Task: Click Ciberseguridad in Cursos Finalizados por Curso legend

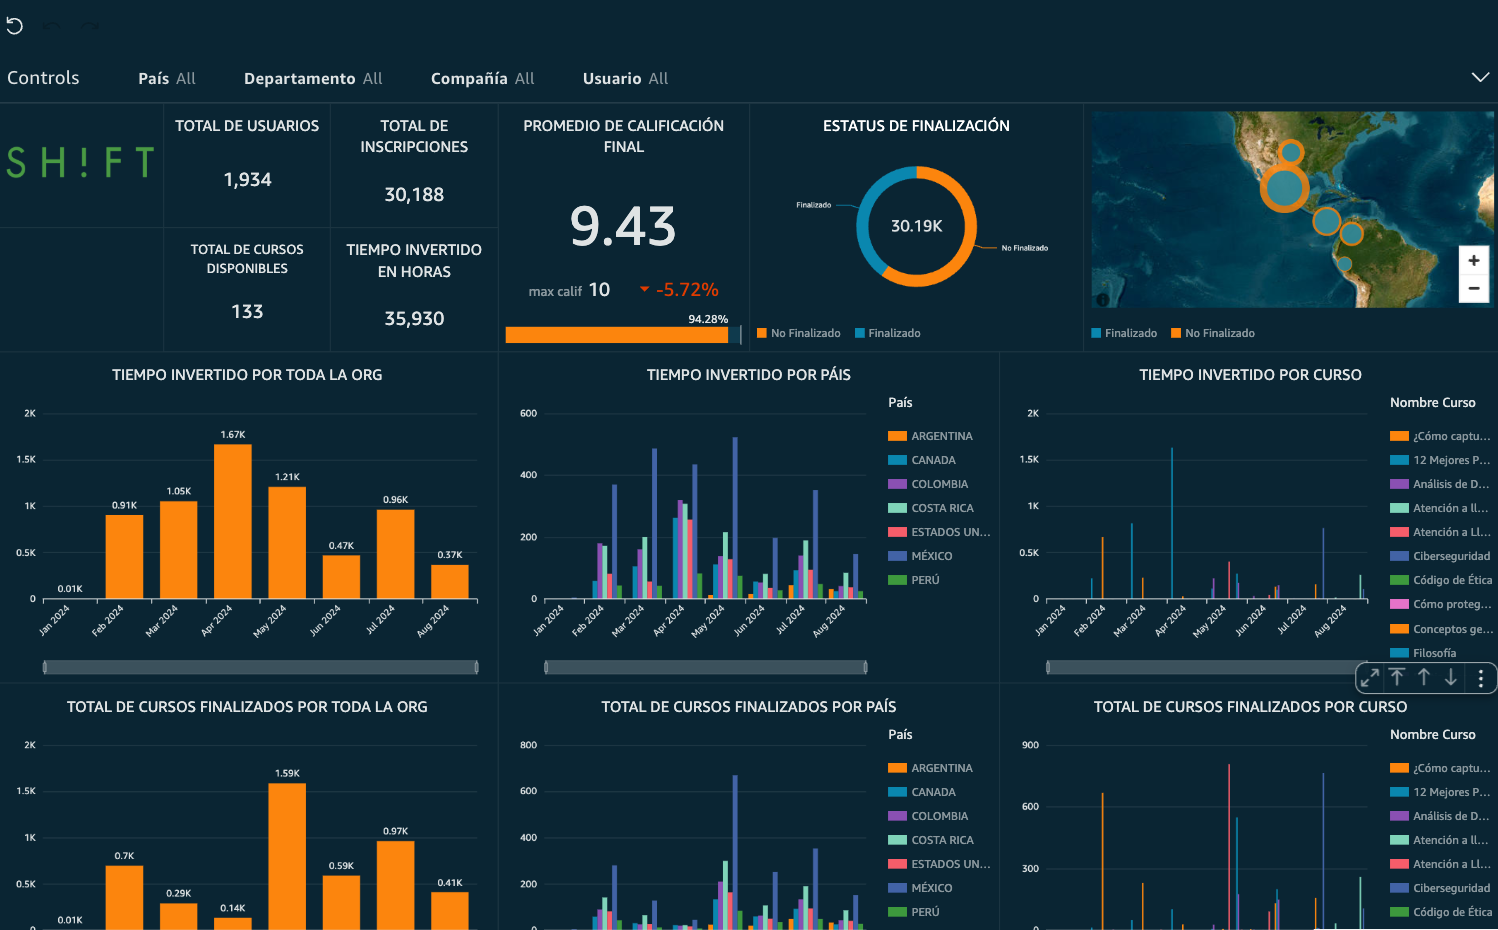Action: 1440,888
